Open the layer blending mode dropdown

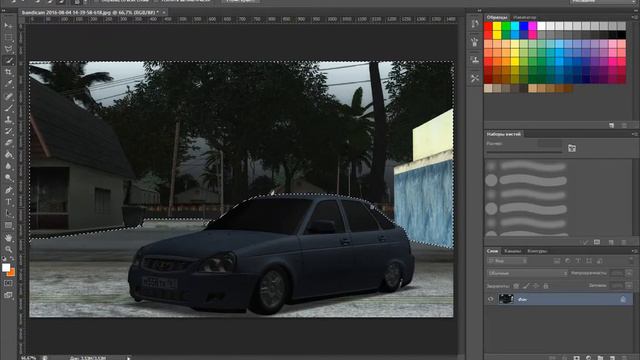527,273
